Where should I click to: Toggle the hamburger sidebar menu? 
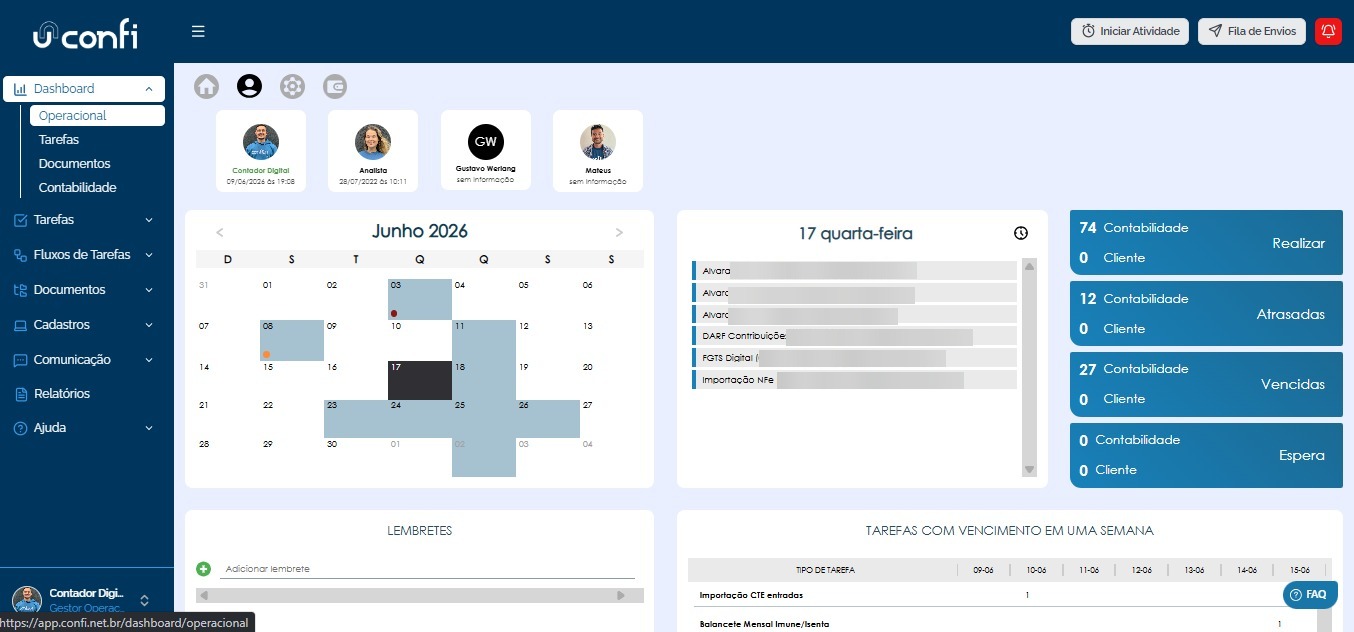pyautogui.click(x=198, y=31)
